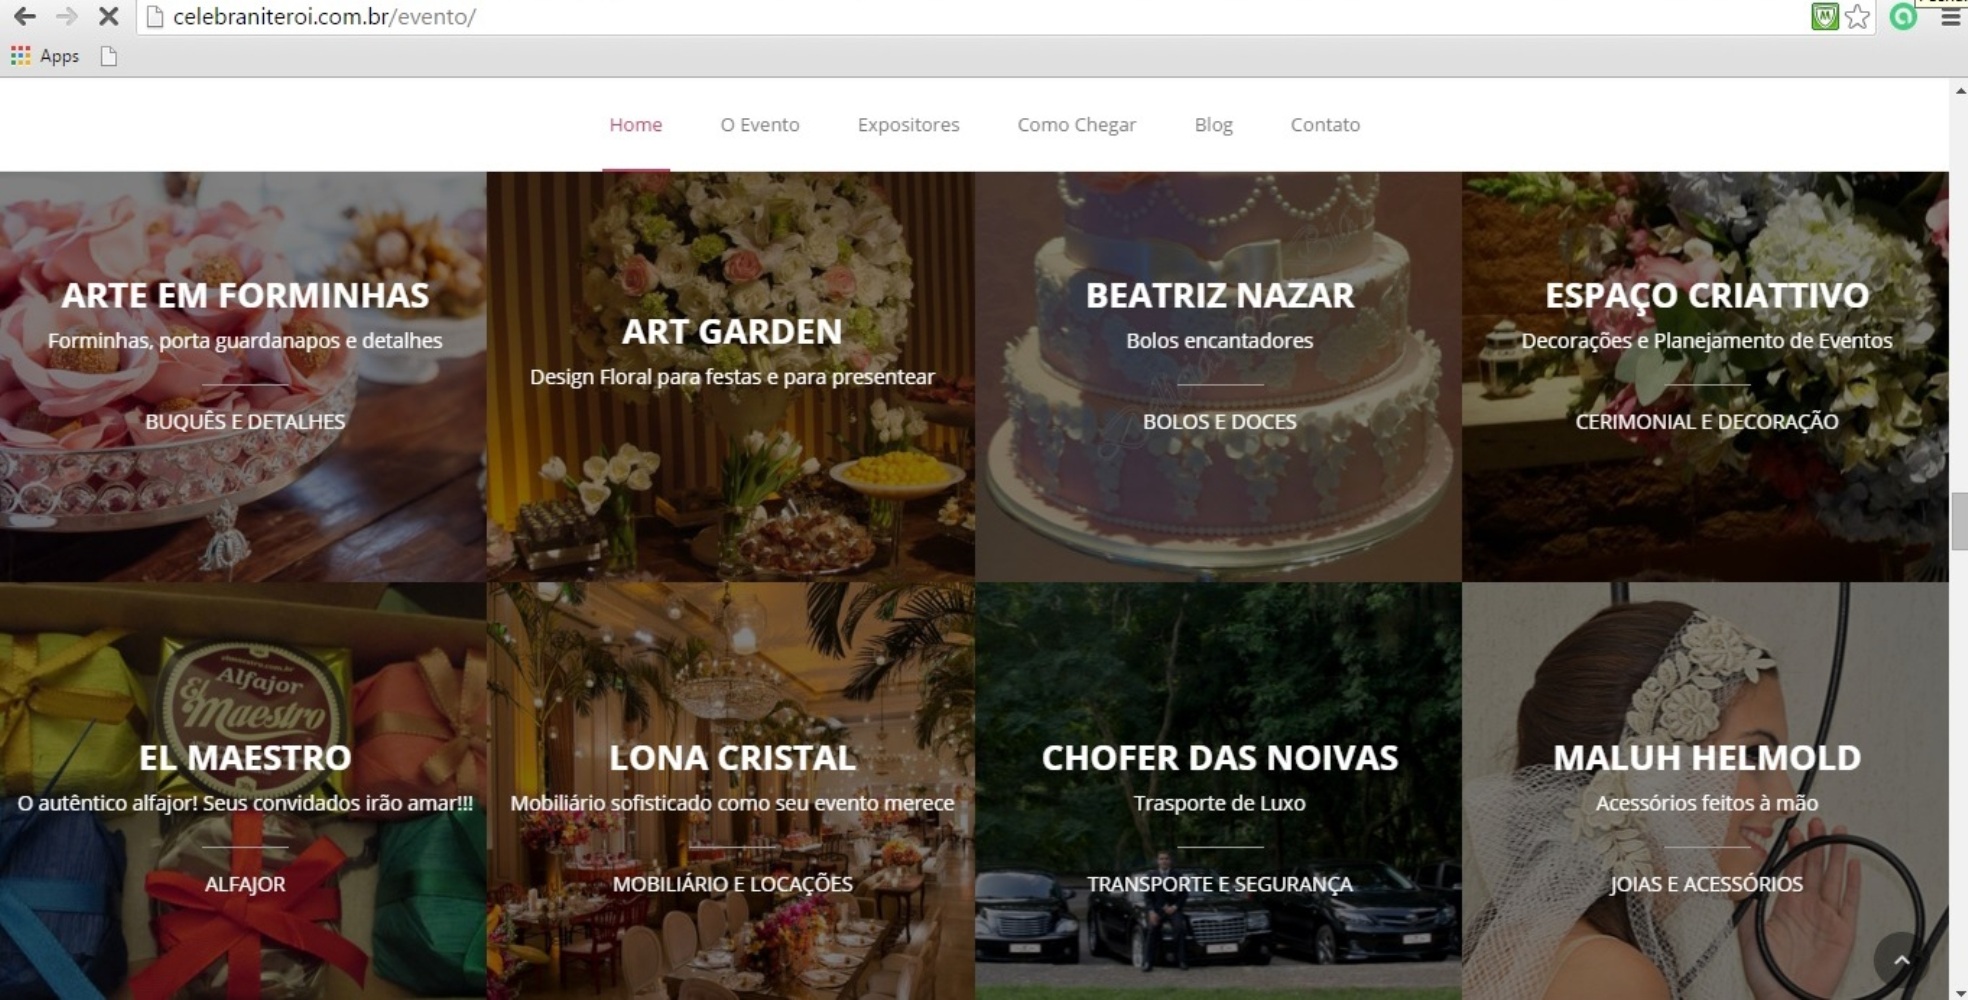Click the green circular extension icon
Image resolution: width=1968 pixels, height=1000 pixels.
[1903, 17]
